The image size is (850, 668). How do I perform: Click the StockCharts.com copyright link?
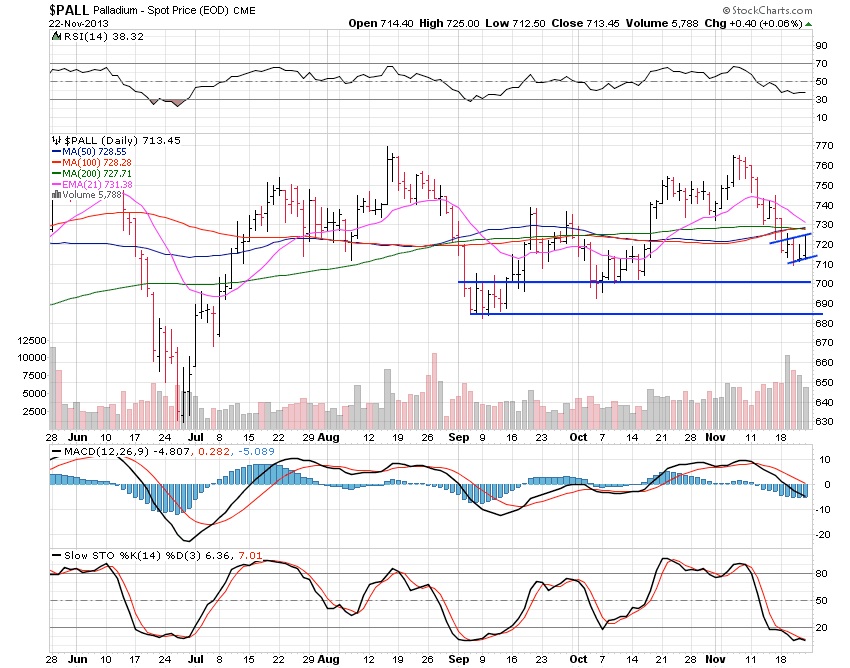(767, 10)
